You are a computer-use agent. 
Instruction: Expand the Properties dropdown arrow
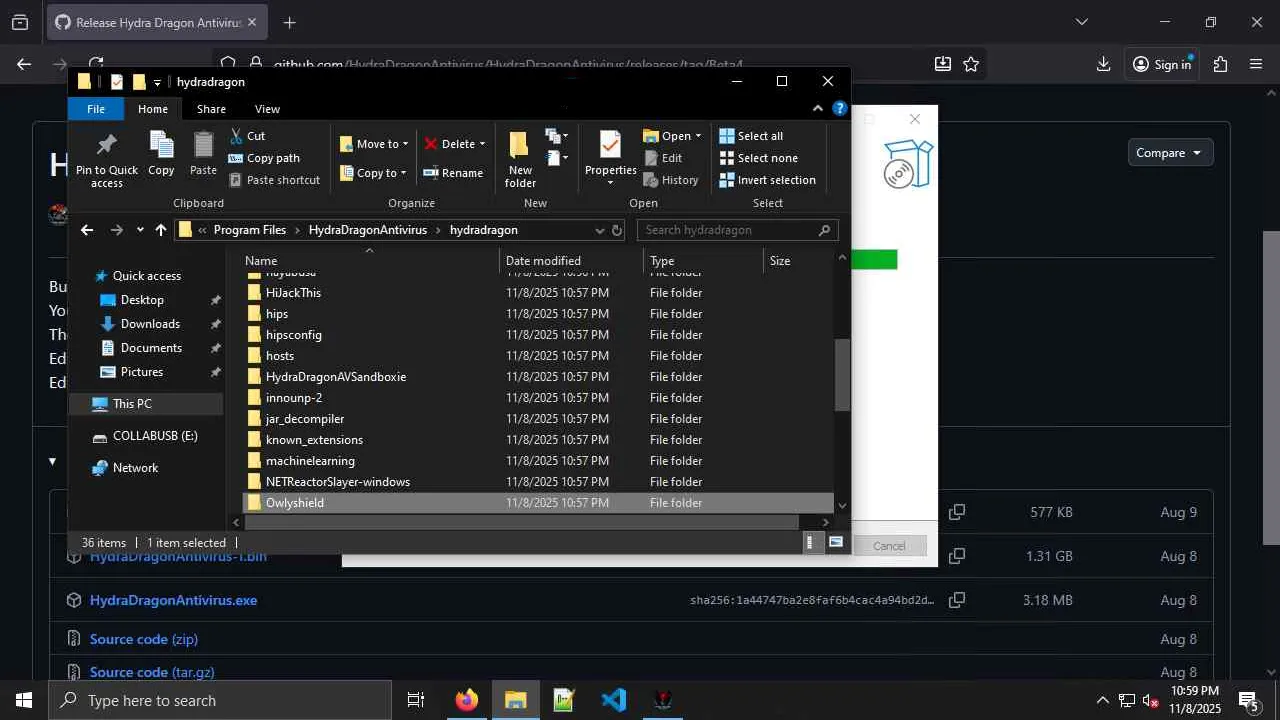pos(610,183)
